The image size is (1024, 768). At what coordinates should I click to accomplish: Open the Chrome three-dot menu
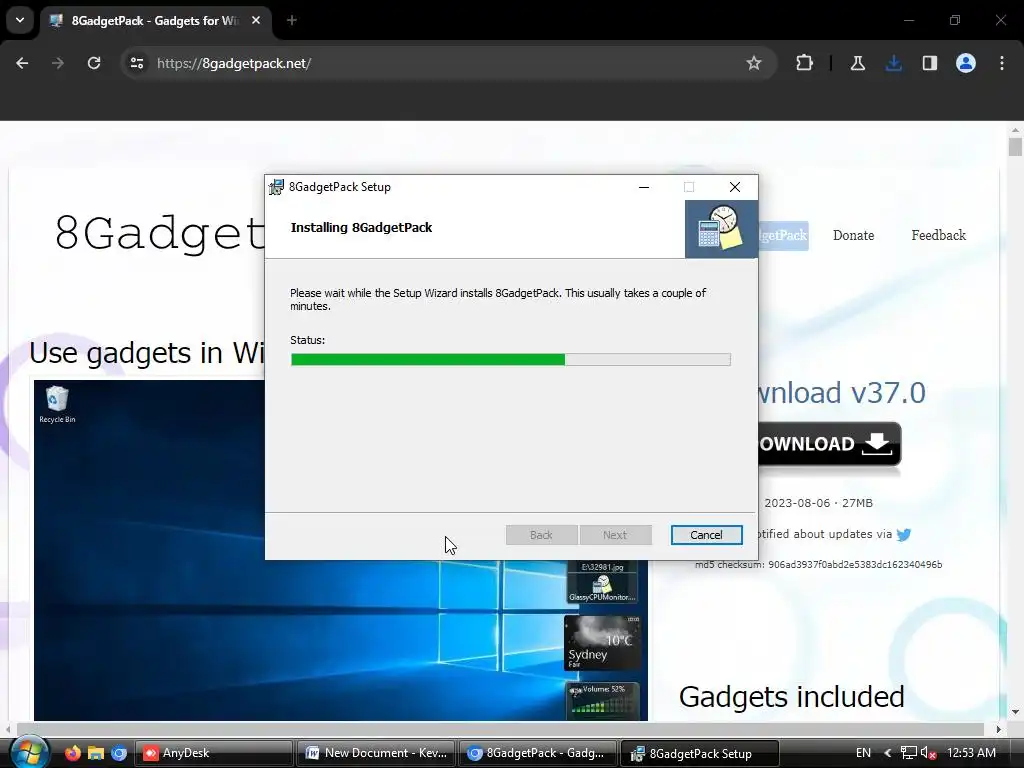[1002, 63]
